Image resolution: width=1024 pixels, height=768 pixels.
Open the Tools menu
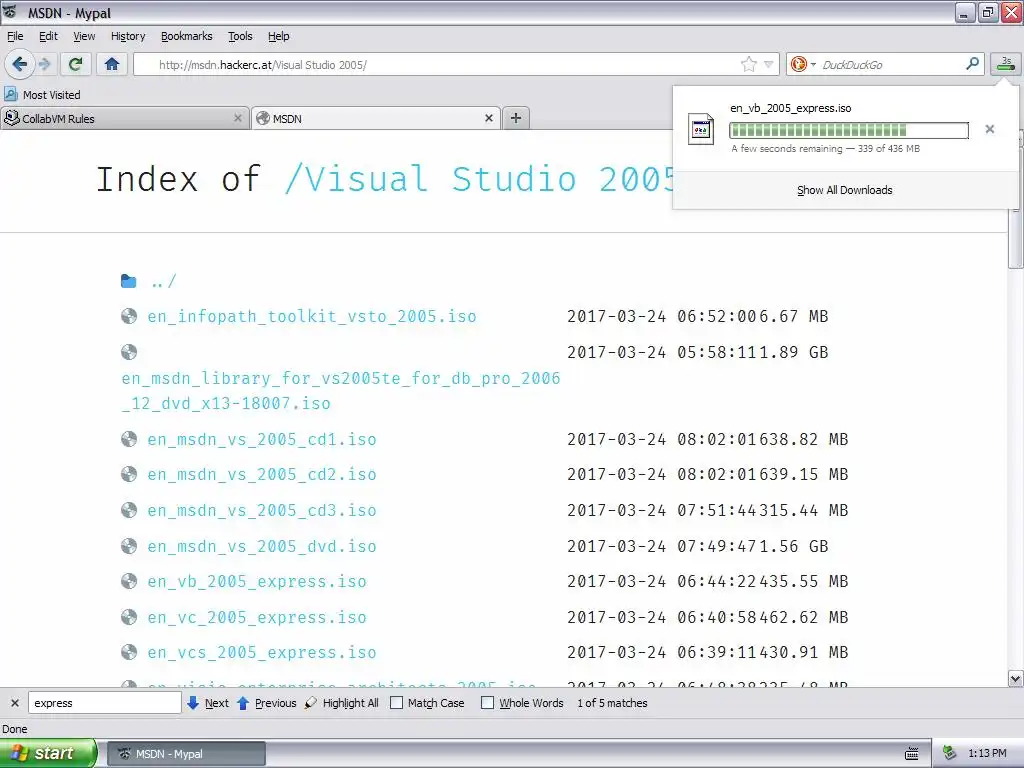(x=240, y=36)
